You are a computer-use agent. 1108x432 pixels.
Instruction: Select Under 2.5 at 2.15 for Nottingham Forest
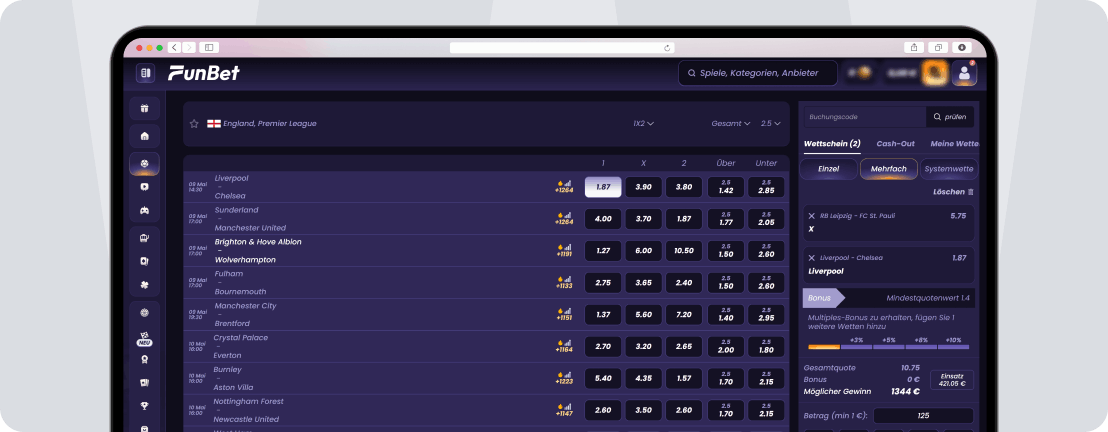[x=766, y=411]
